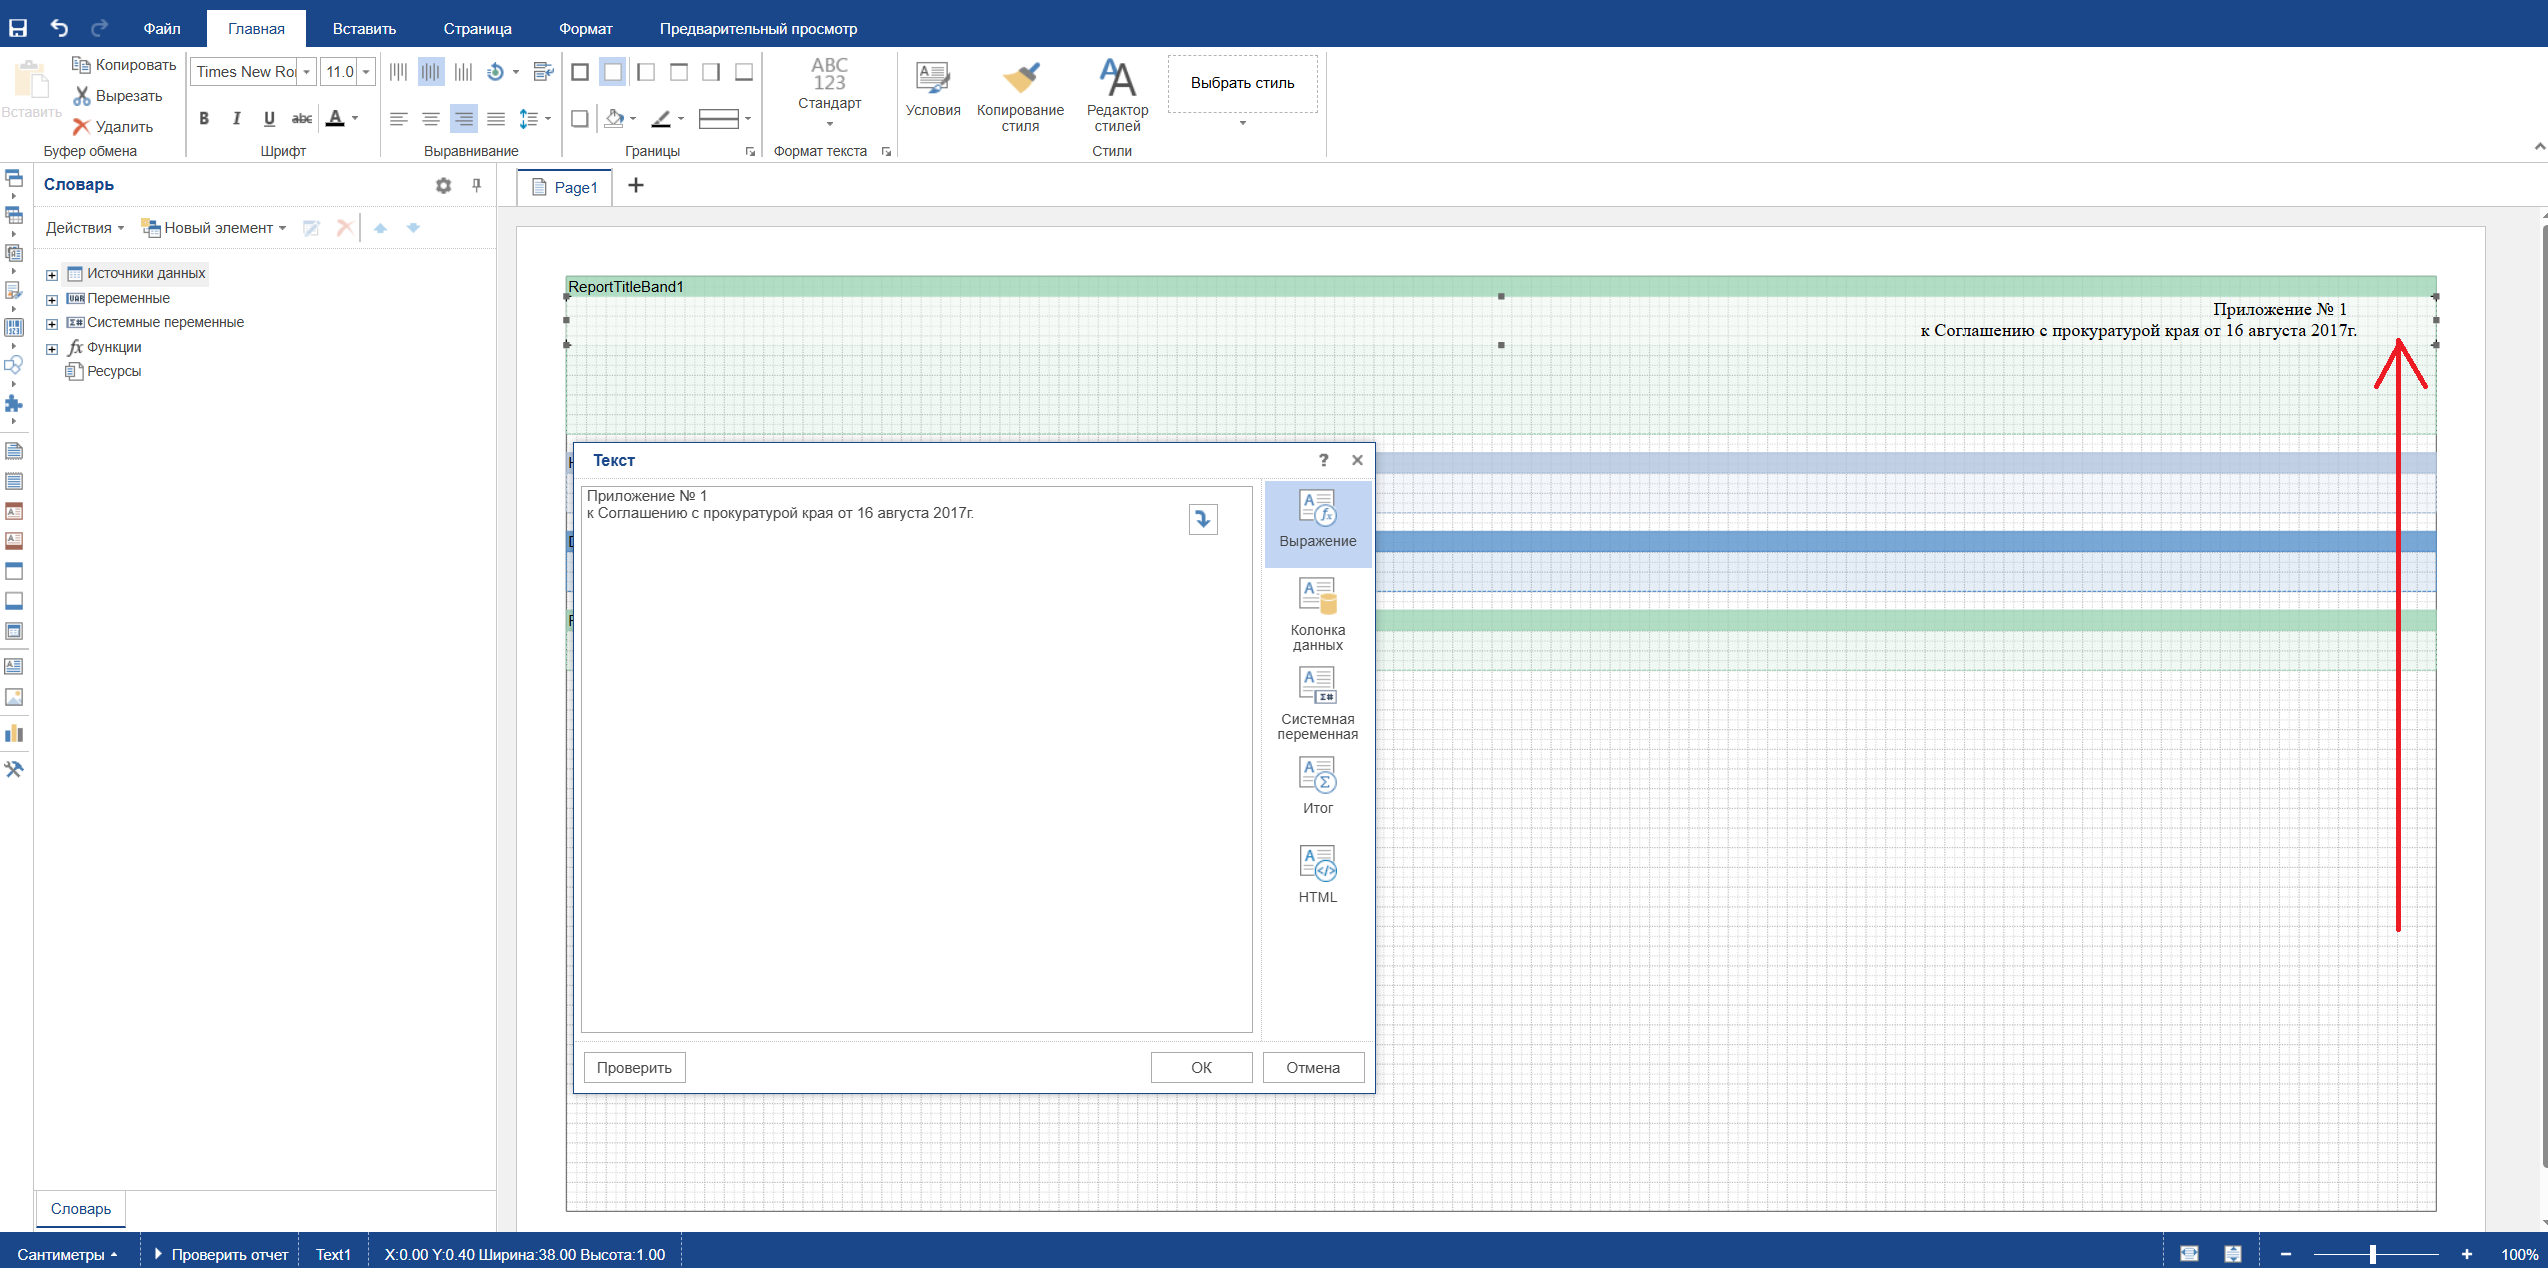Click the red X Удалить icon
The height and width of the screenshot is (1268, 2548).
pos(82,127)
